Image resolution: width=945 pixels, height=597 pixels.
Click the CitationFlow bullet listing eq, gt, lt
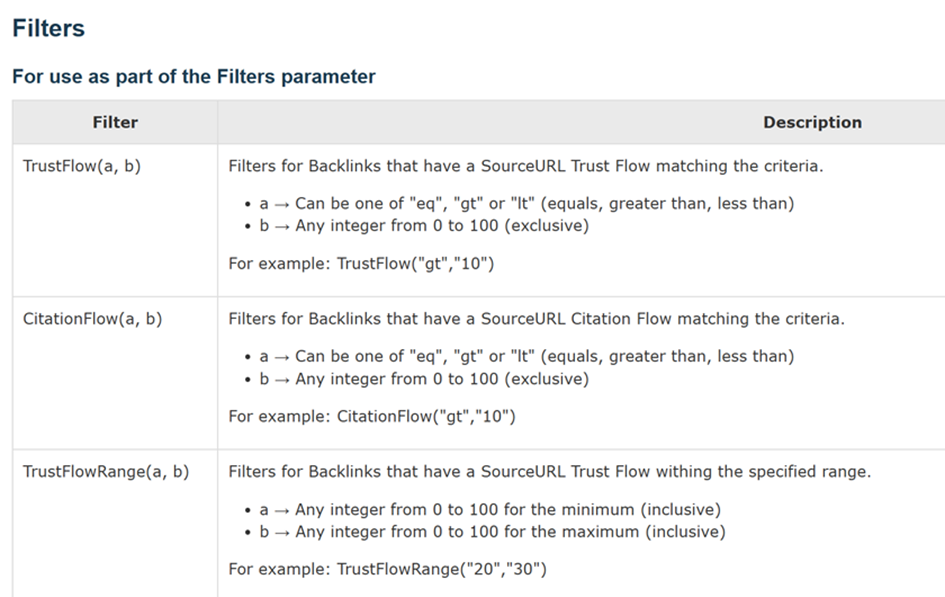[x=526, y=356]
